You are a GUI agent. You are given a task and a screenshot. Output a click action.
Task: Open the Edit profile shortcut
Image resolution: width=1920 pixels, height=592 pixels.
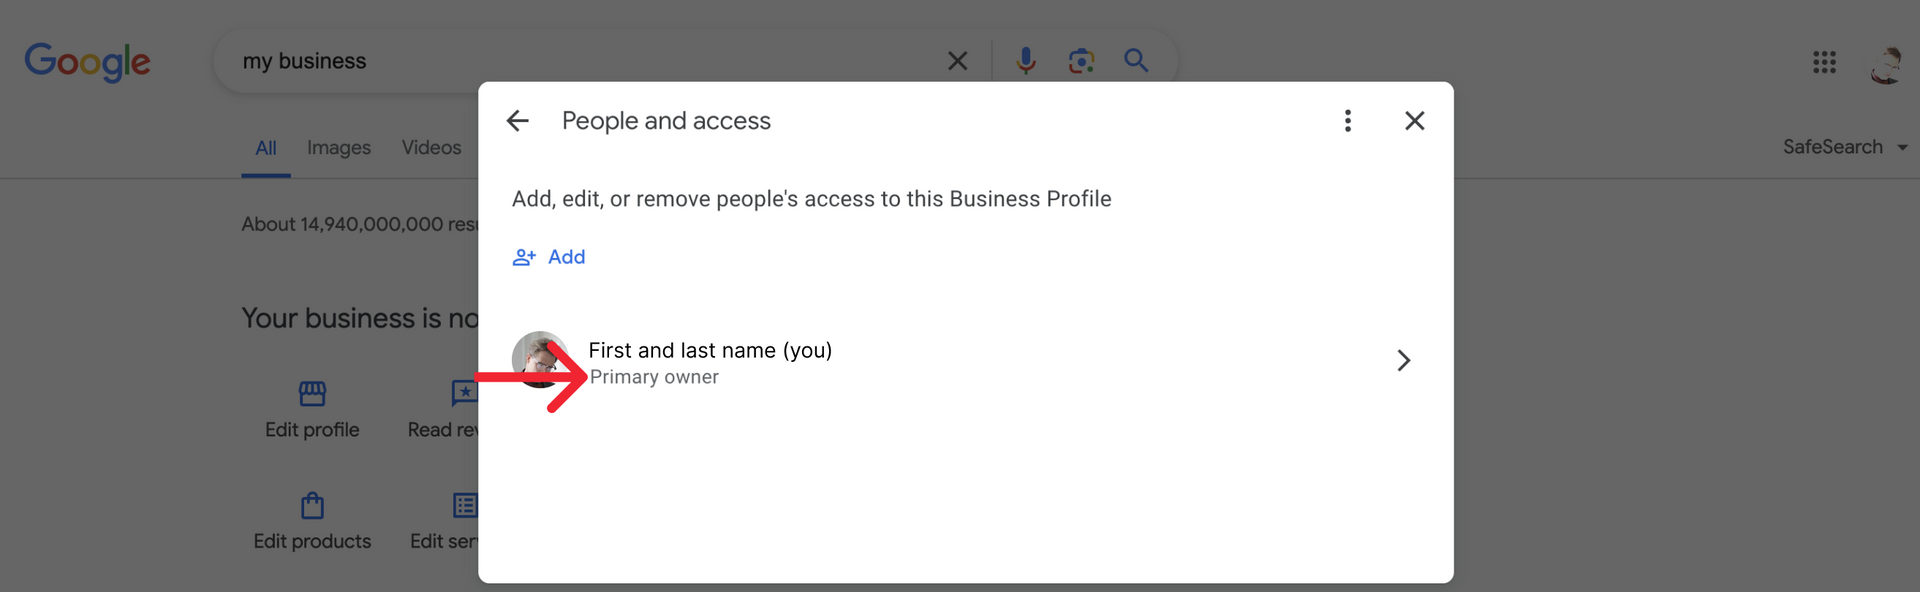click(x=312, y=409)
